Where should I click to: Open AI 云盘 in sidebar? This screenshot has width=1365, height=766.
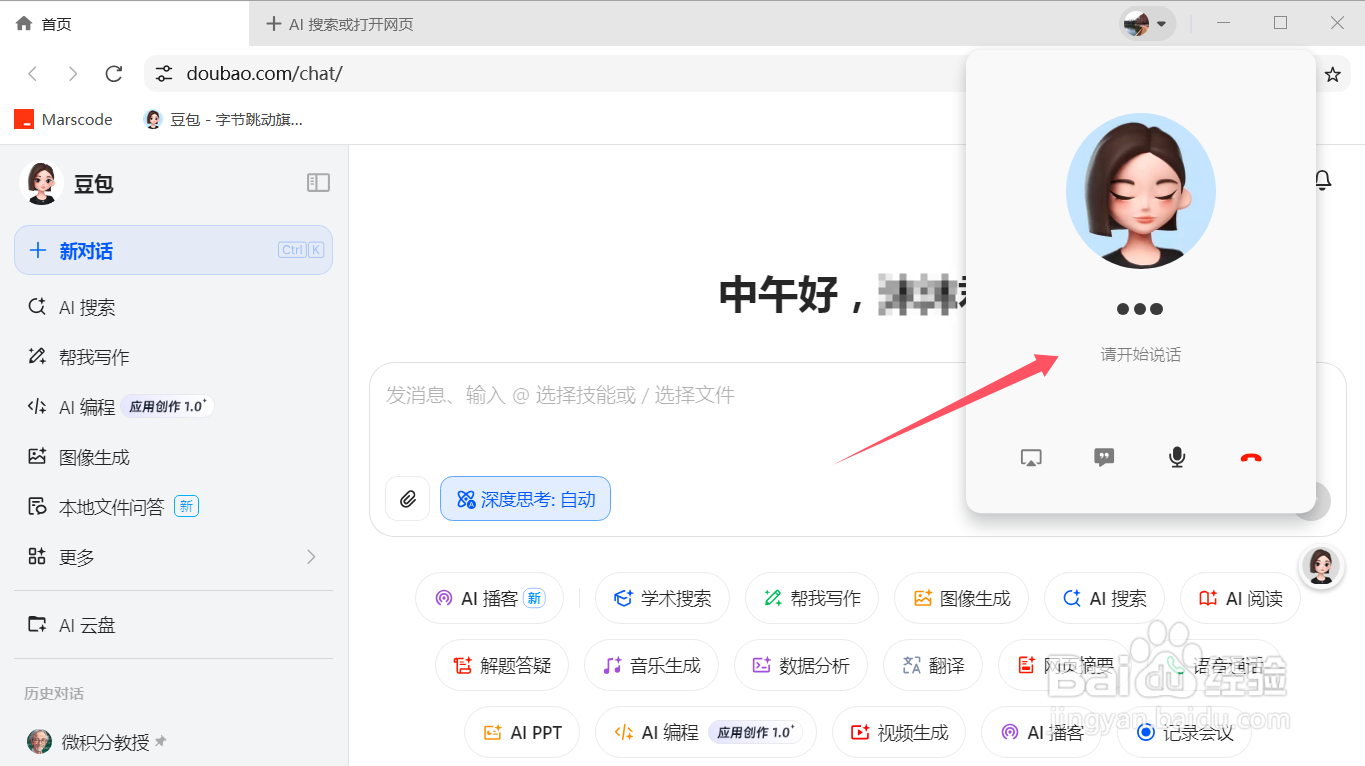173,625
